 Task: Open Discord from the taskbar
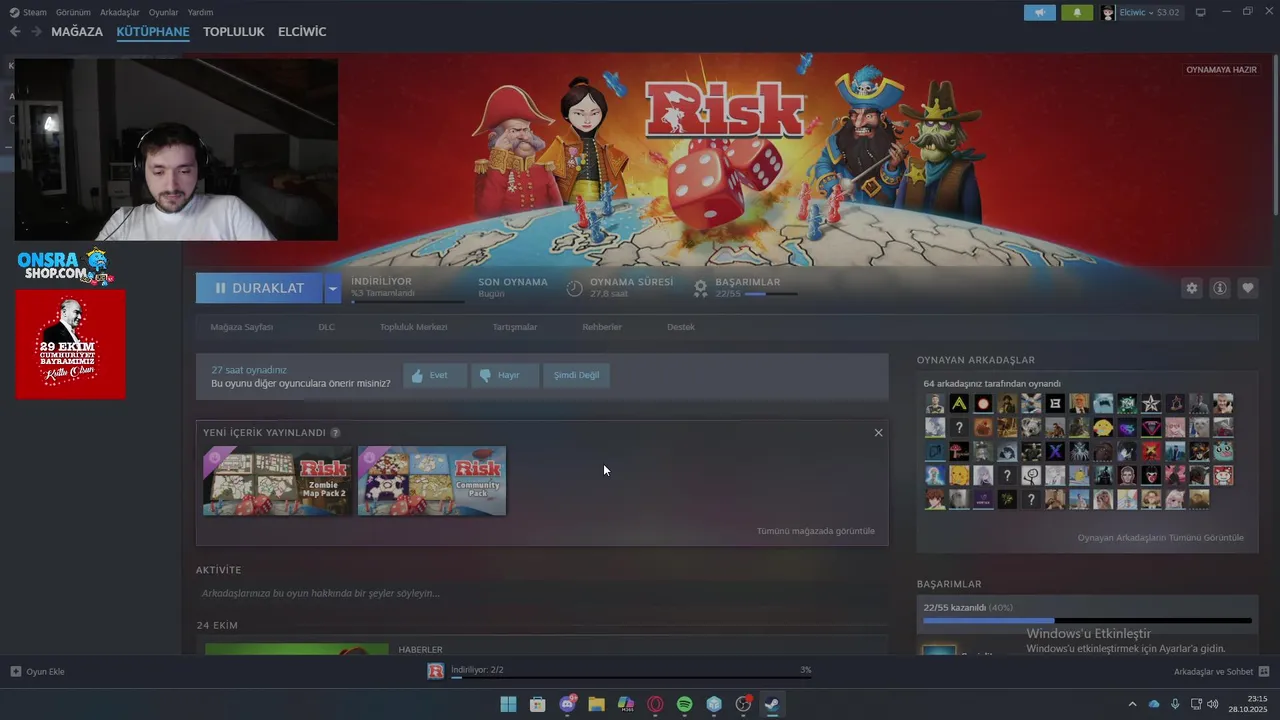(x=568, y=704)
